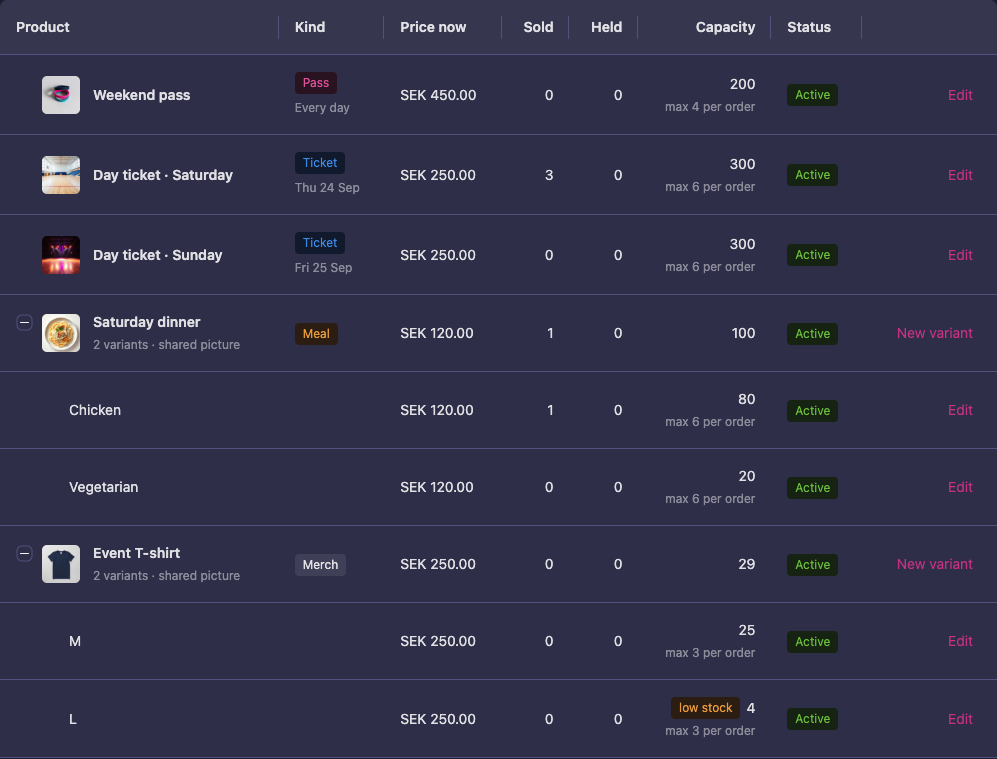Open the Day ticket Saturday thumbnail image
The height and width of the screenshot is (759, 997).
click(61, 175)
